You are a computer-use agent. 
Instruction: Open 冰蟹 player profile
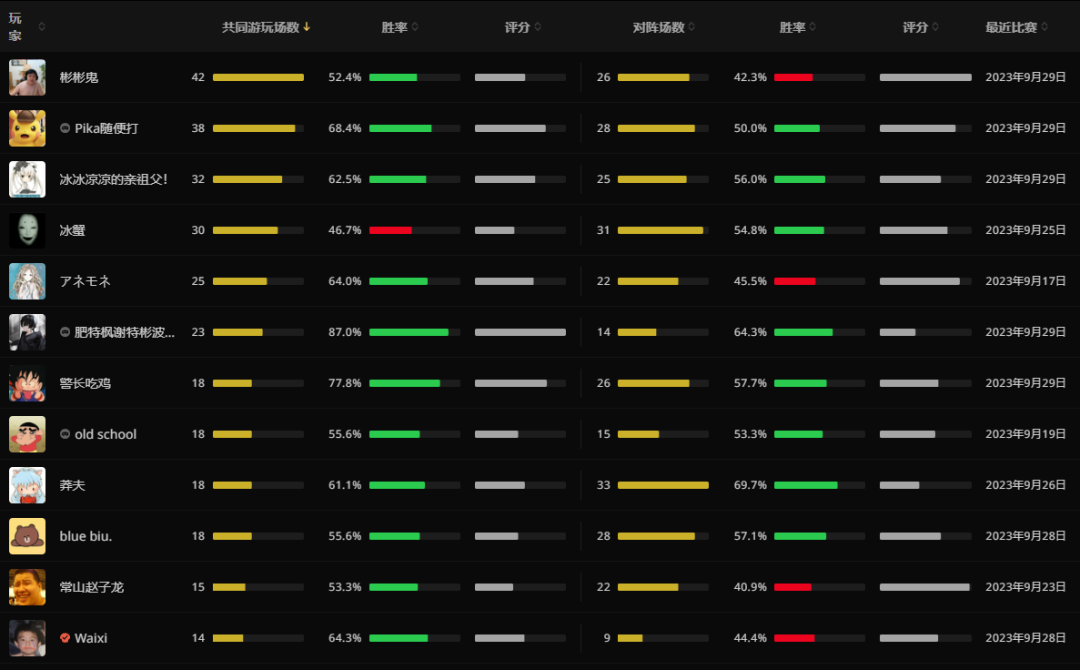point(72,230)
